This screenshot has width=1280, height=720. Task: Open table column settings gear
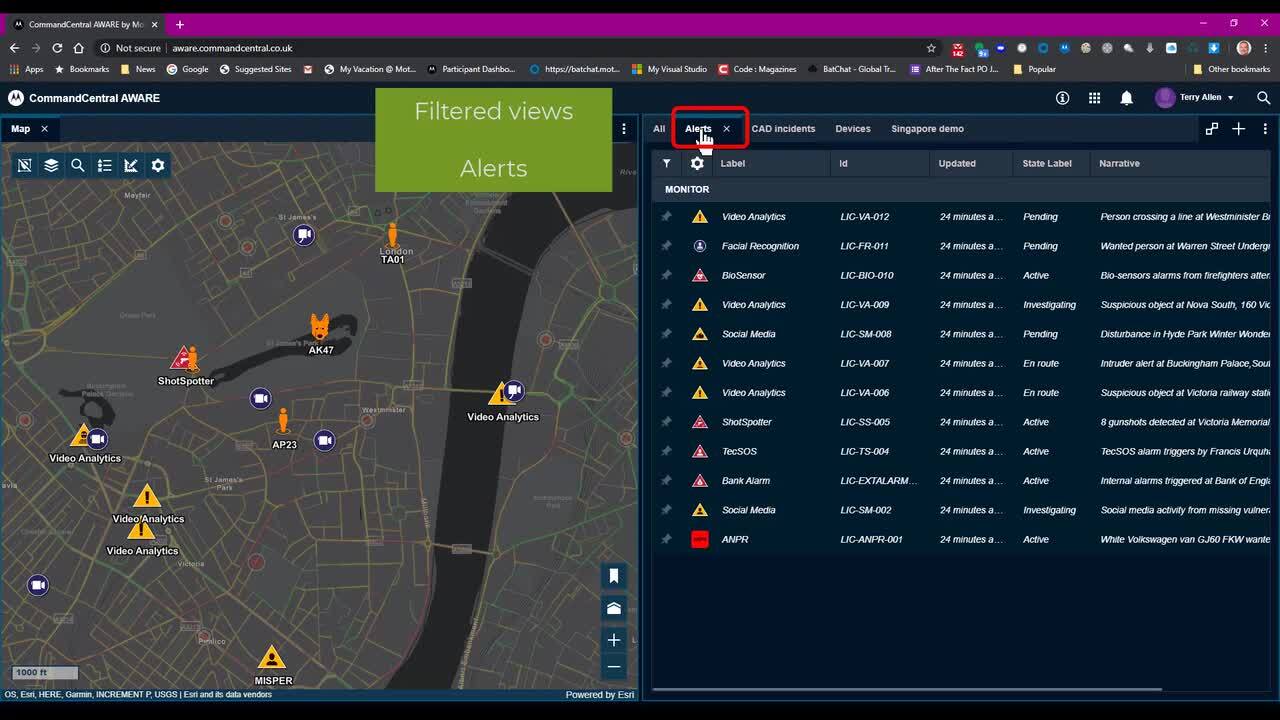pyautogui.click(x=697, y=163)
